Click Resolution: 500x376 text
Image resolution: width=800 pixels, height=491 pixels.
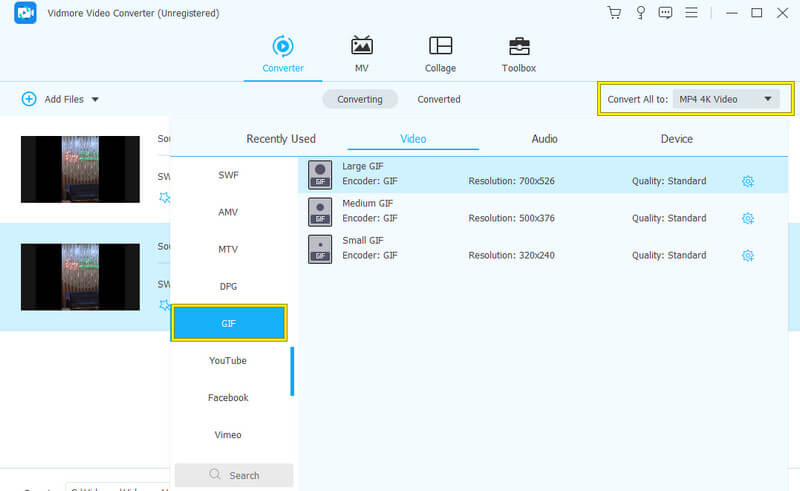[x=511, y=218]
